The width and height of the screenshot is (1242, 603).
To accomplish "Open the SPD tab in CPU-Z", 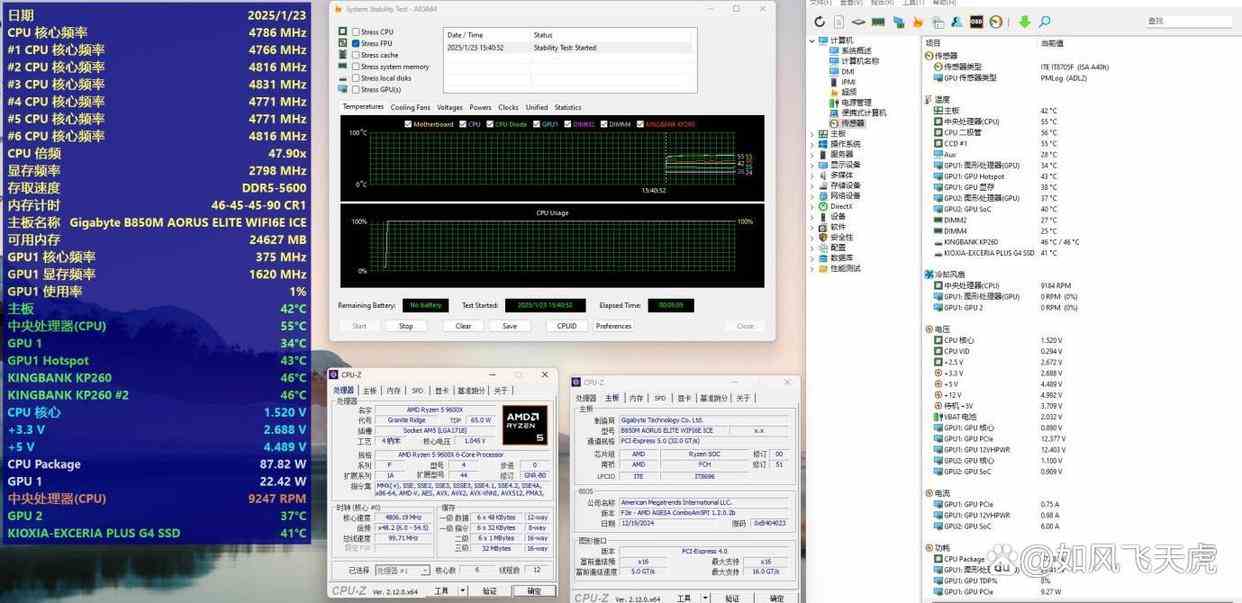I will pos(416,391).
